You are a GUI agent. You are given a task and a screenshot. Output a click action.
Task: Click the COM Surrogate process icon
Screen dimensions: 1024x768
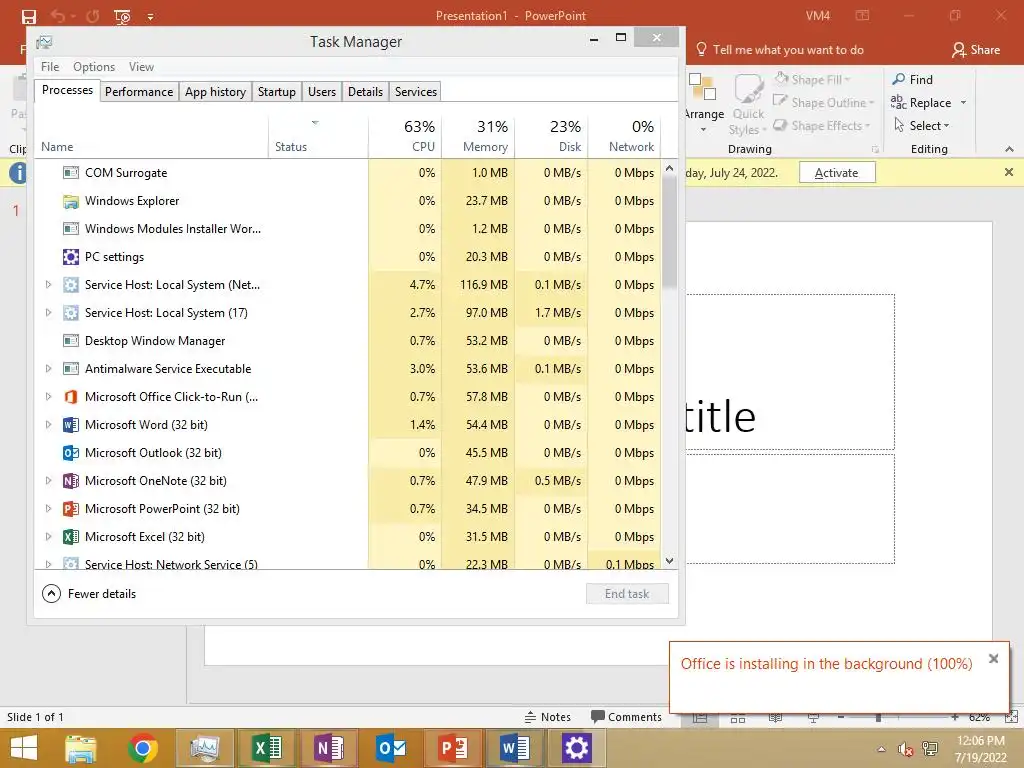[x=71, y=173]
